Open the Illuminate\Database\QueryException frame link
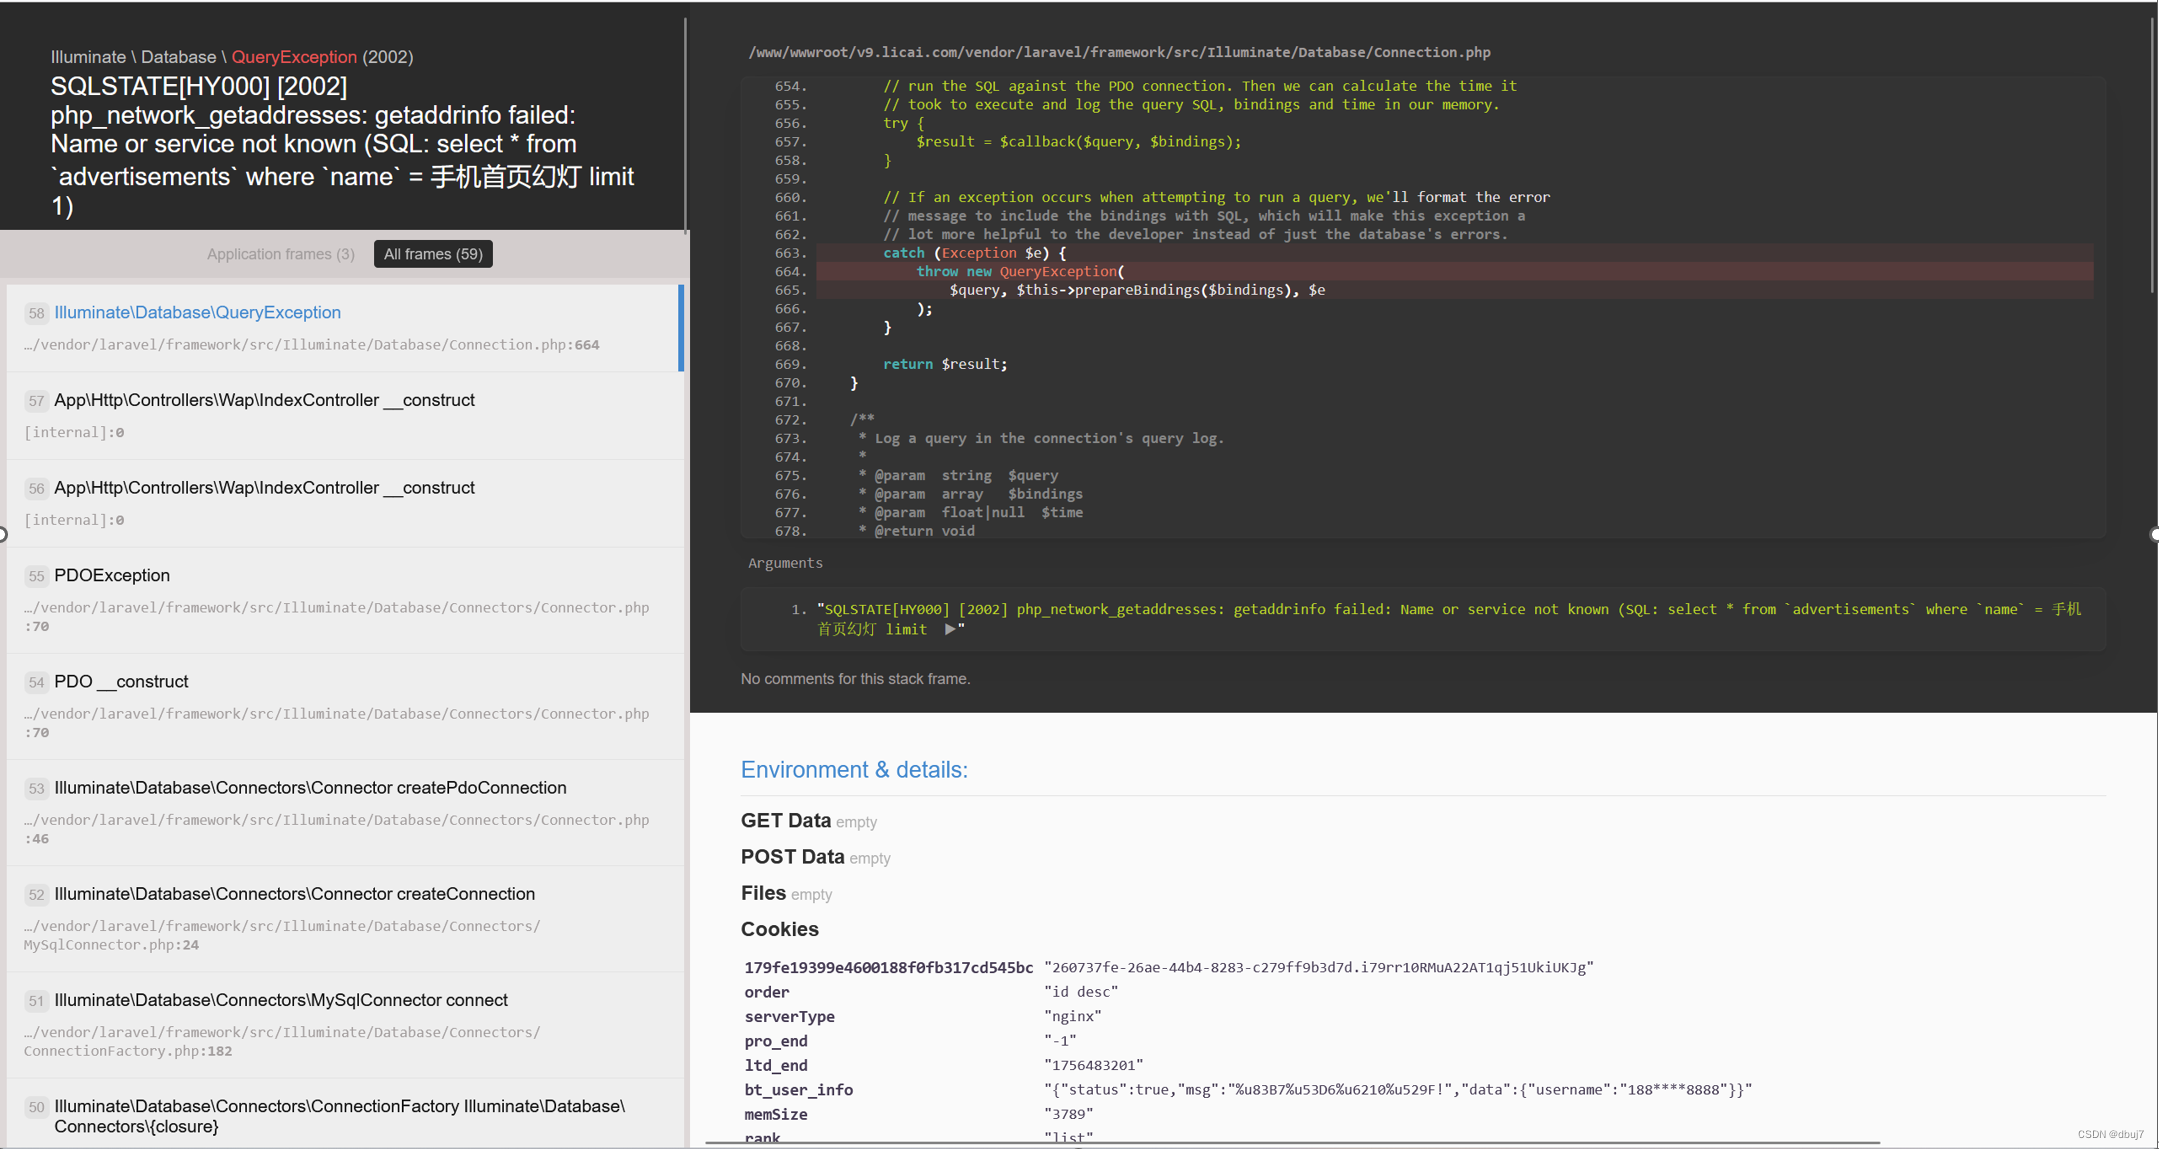This screenshot has height=1149, width=2159. point(197,312)
